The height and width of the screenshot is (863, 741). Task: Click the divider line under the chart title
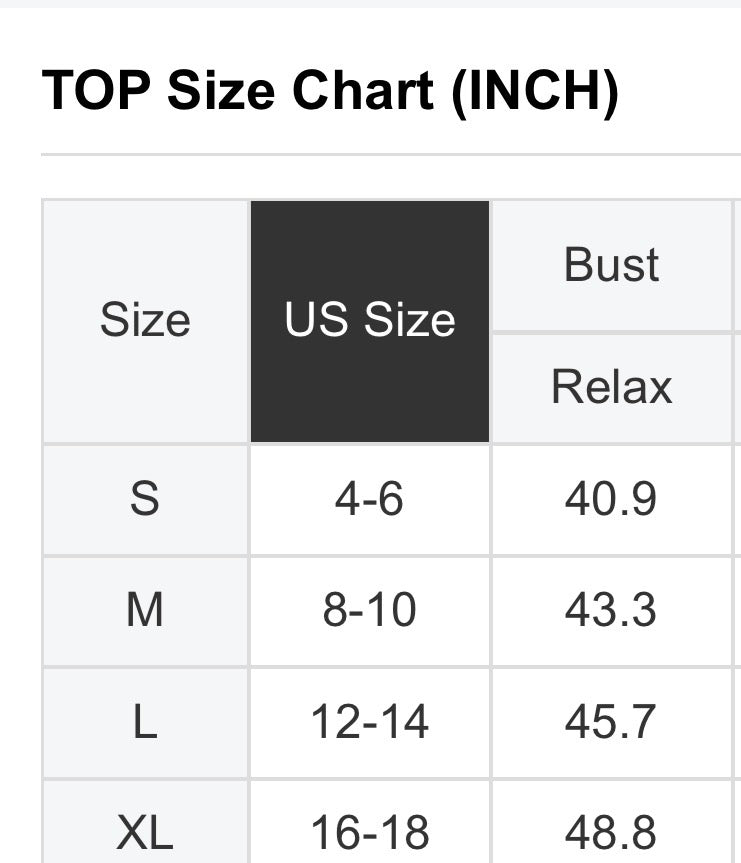(x=390, y=155)
